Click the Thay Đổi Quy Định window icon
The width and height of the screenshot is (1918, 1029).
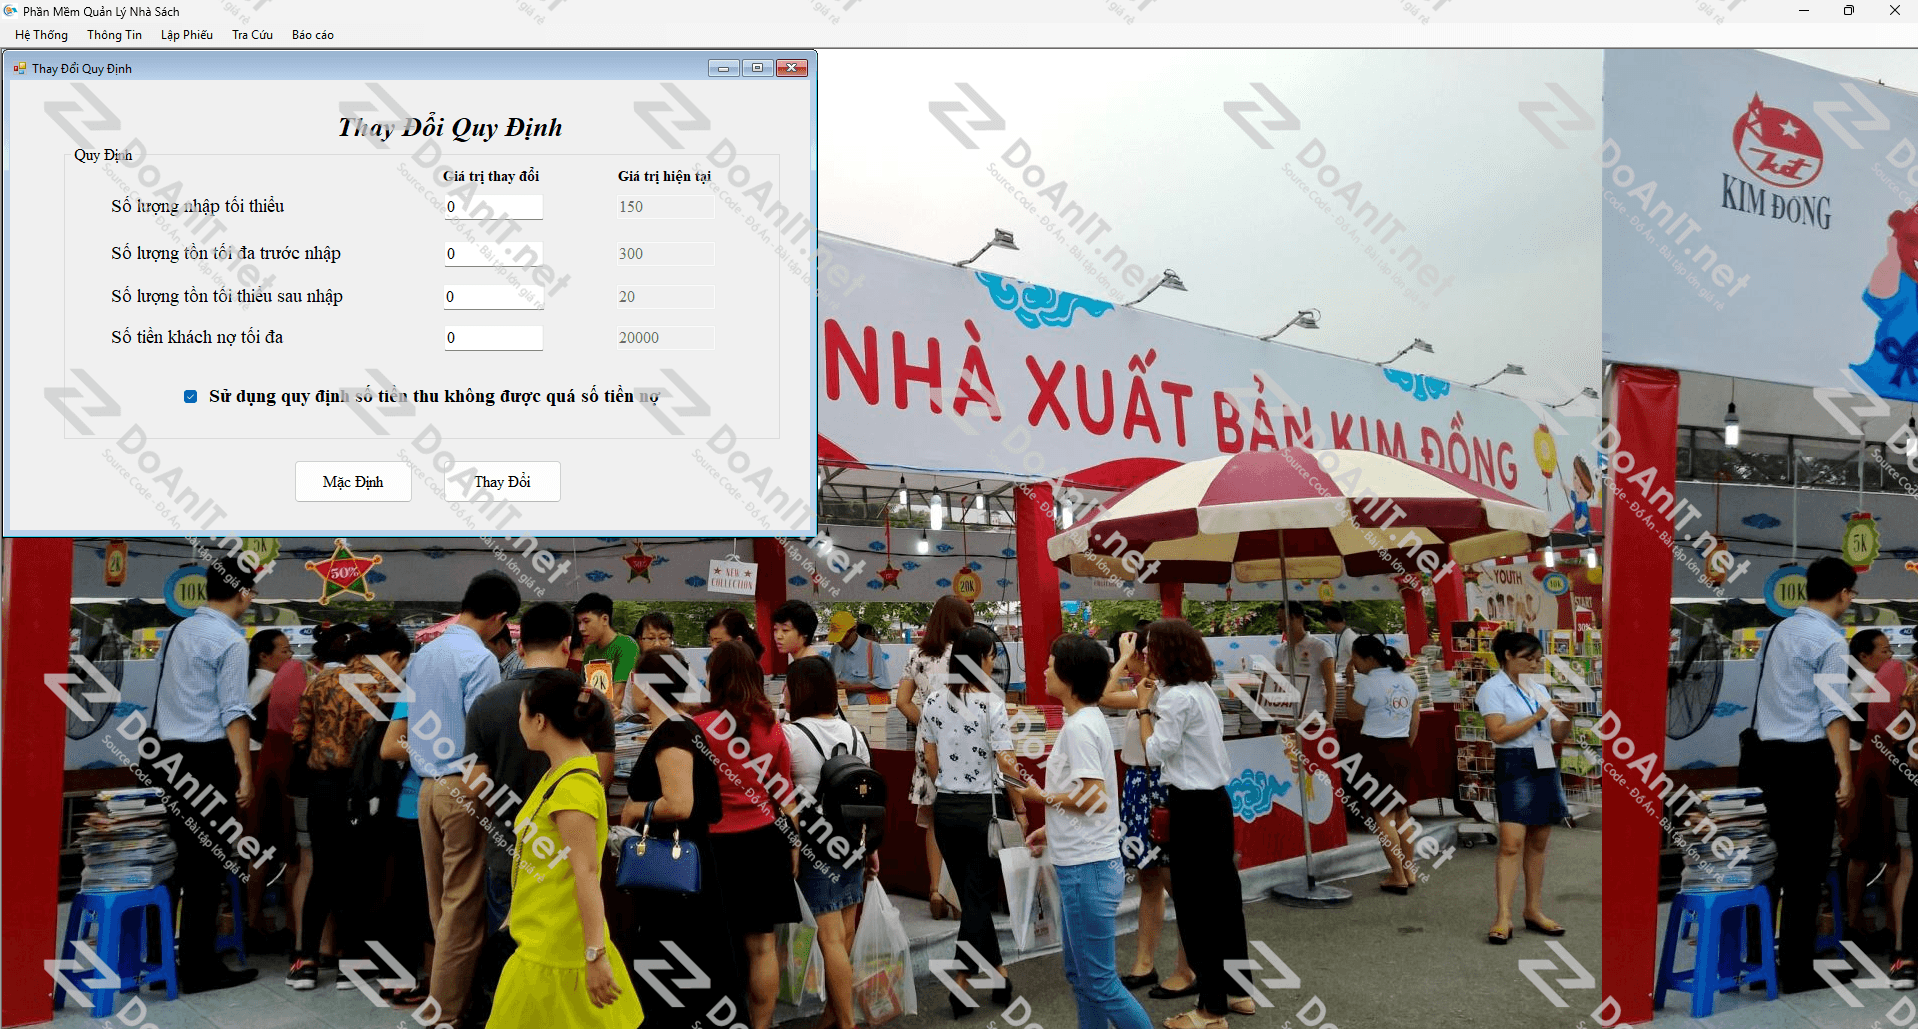coord(19,68)
